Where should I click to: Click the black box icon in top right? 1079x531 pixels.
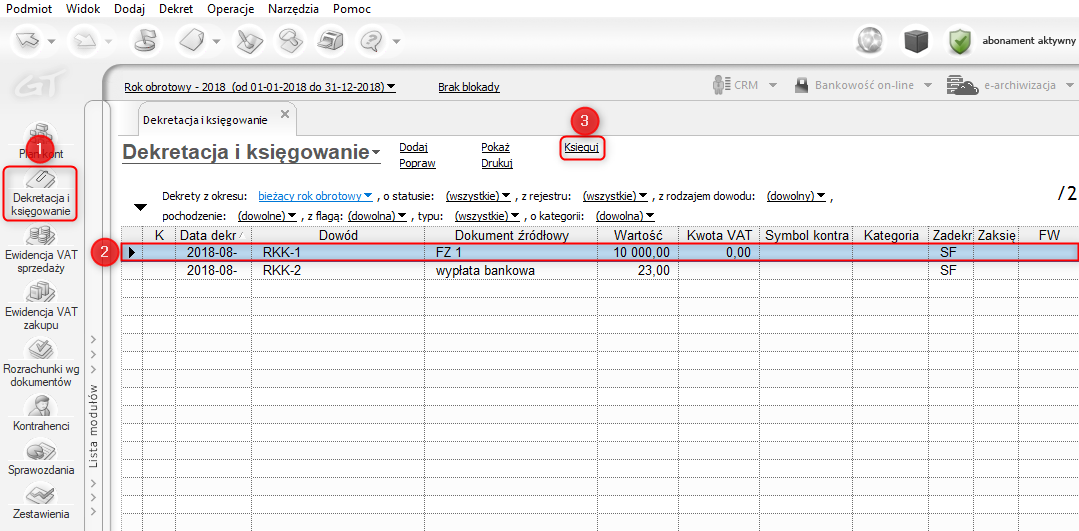pos(916,41)
